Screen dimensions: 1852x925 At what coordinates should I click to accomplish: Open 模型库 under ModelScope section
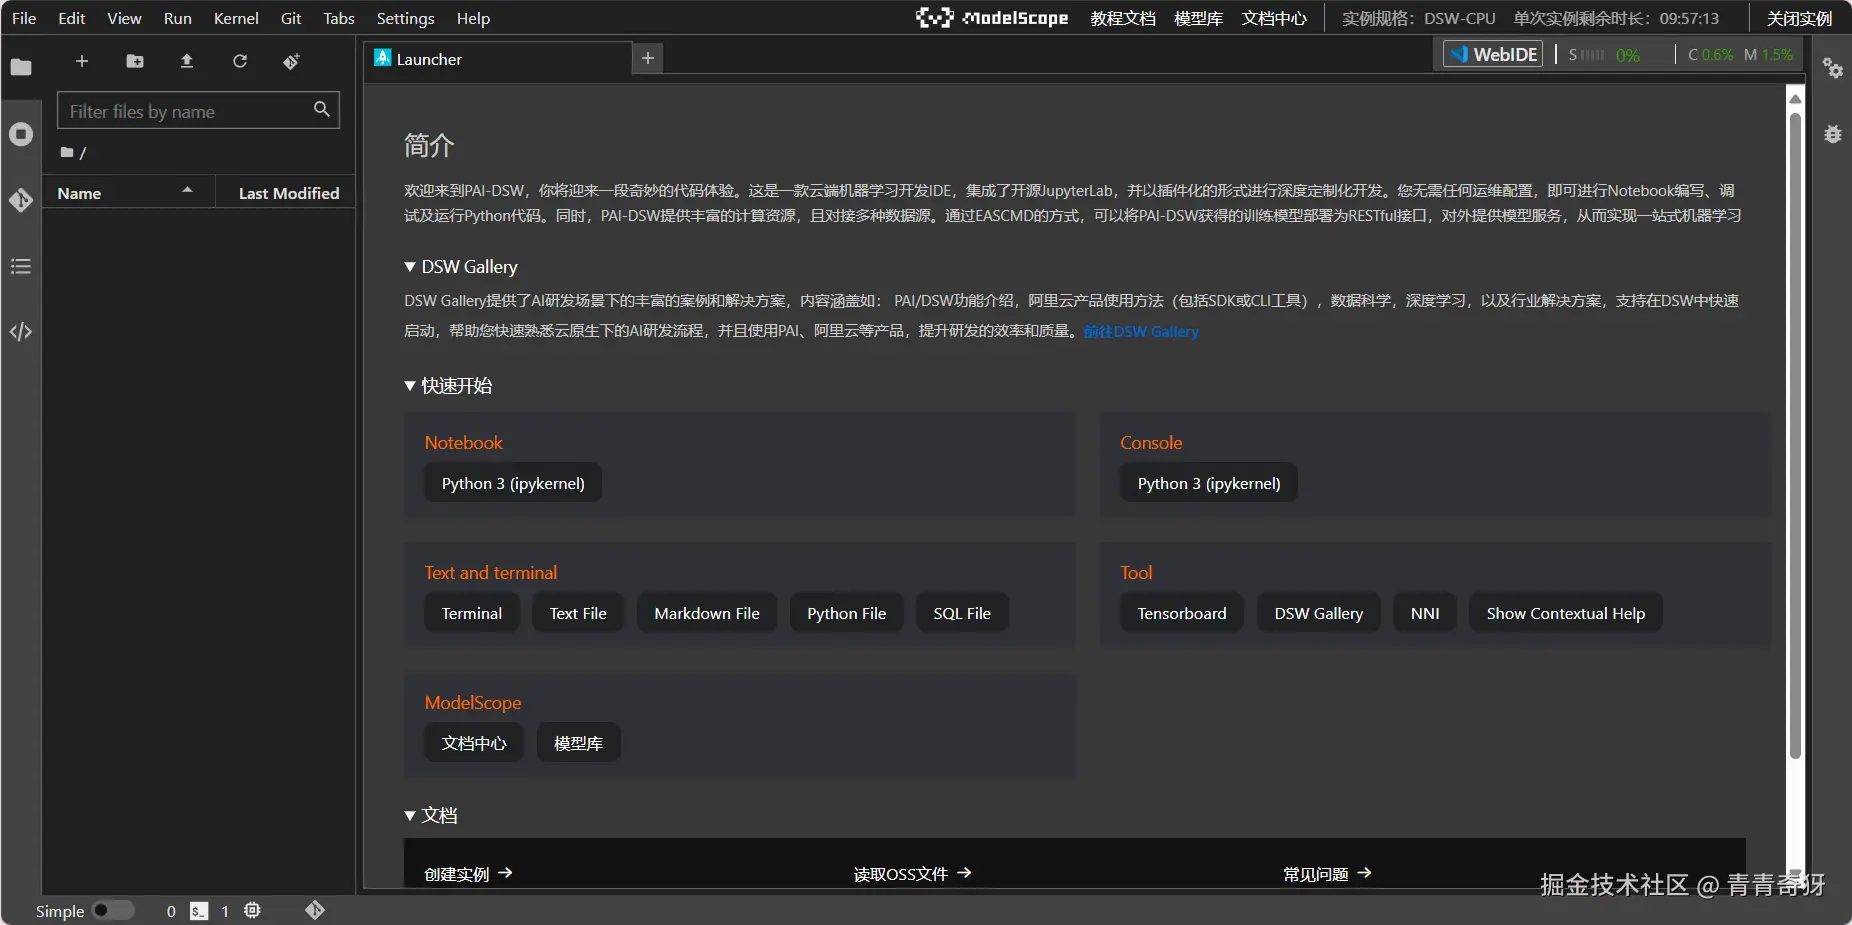tap(578, 743)
